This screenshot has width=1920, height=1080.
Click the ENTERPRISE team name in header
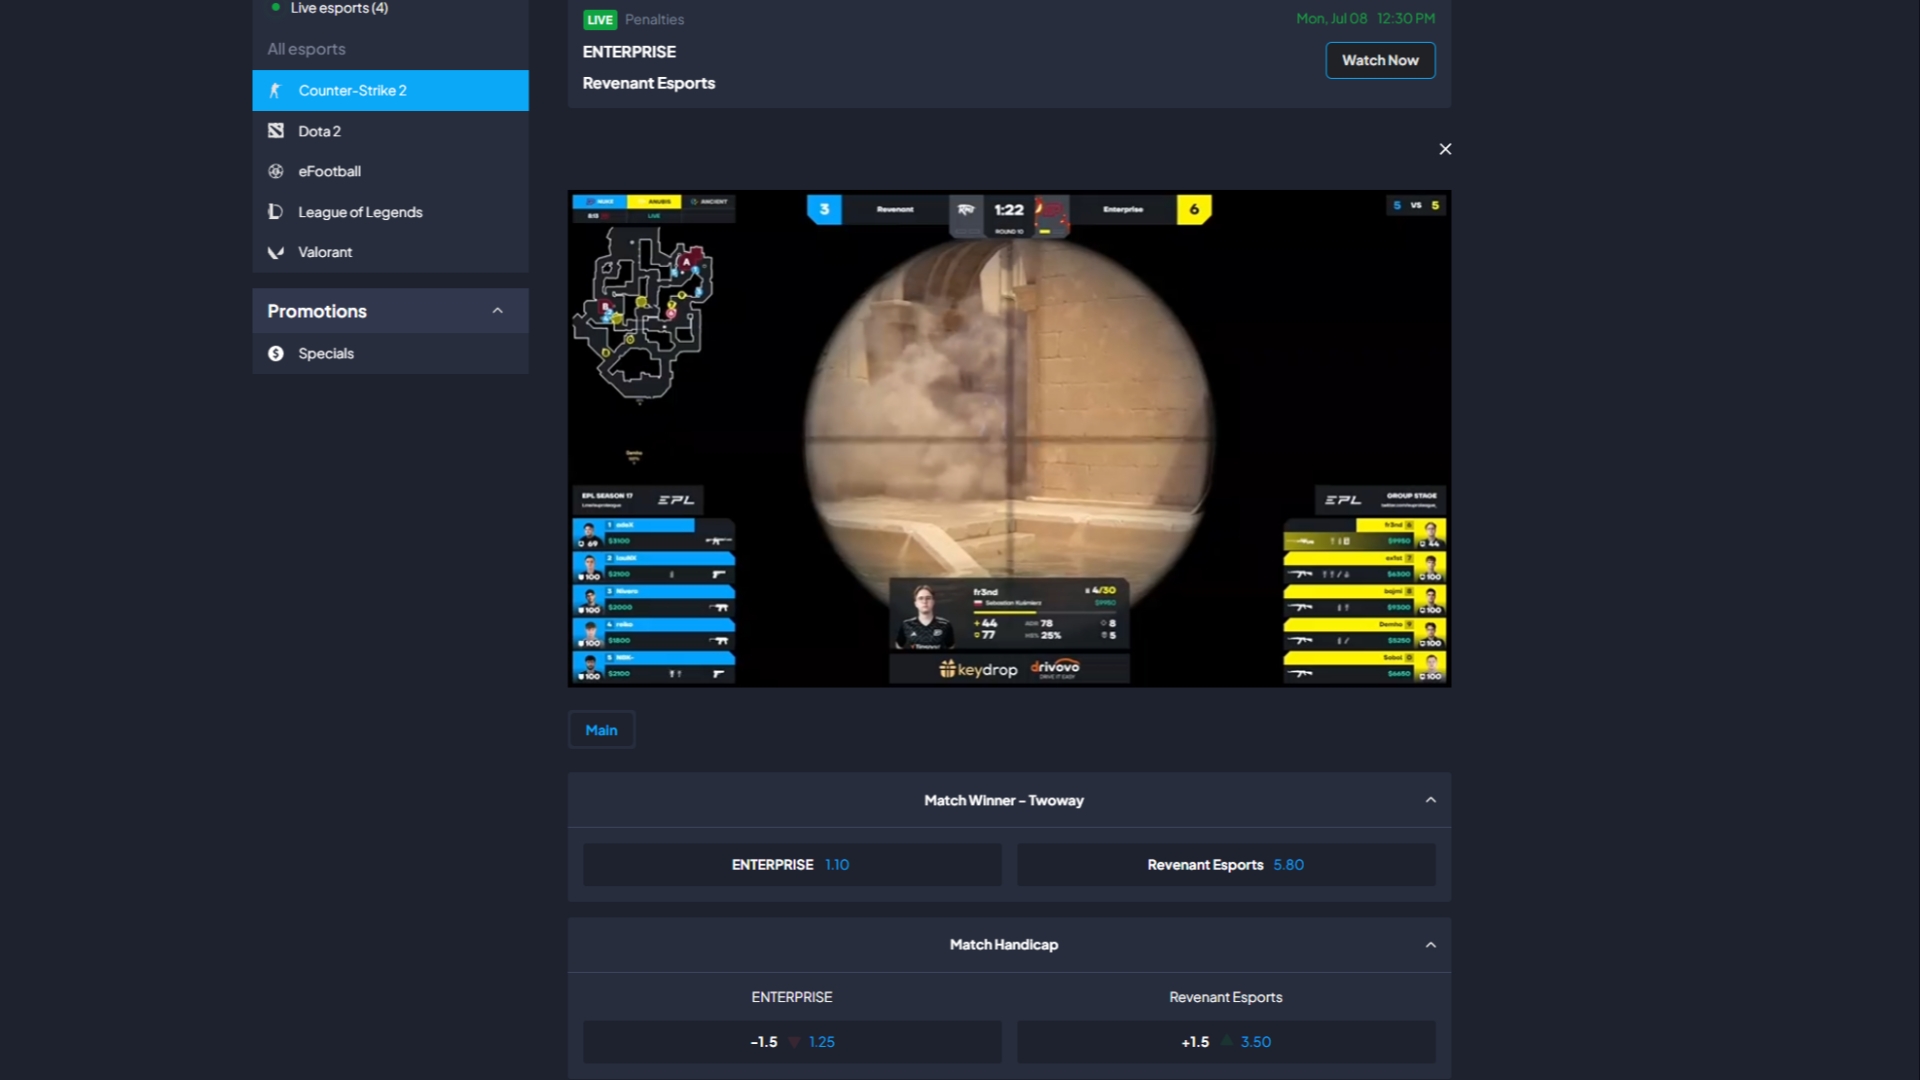(x=629, y=52)
